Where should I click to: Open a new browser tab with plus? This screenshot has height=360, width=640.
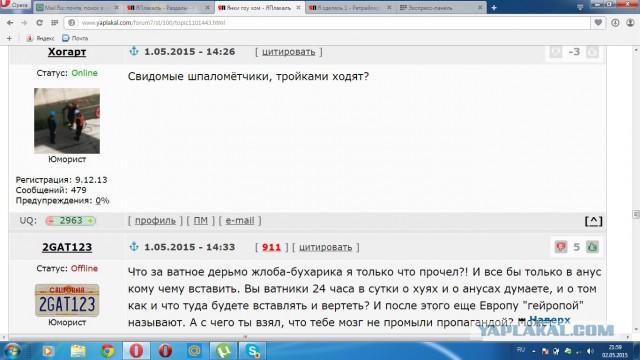494,8
